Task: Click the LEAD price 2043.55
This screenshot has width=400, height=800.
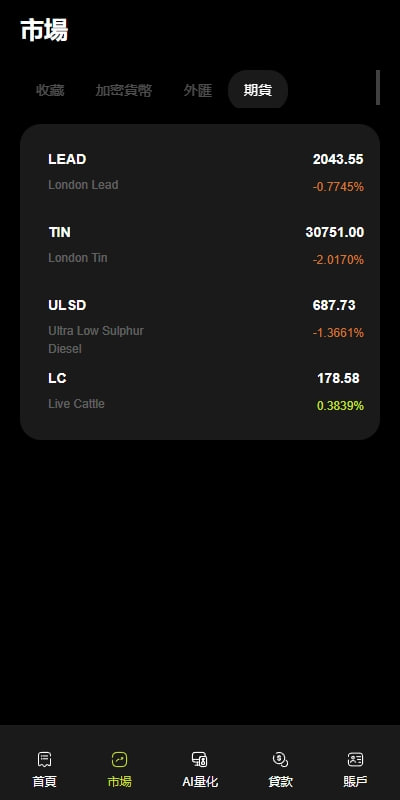Action: pos(338,159)
